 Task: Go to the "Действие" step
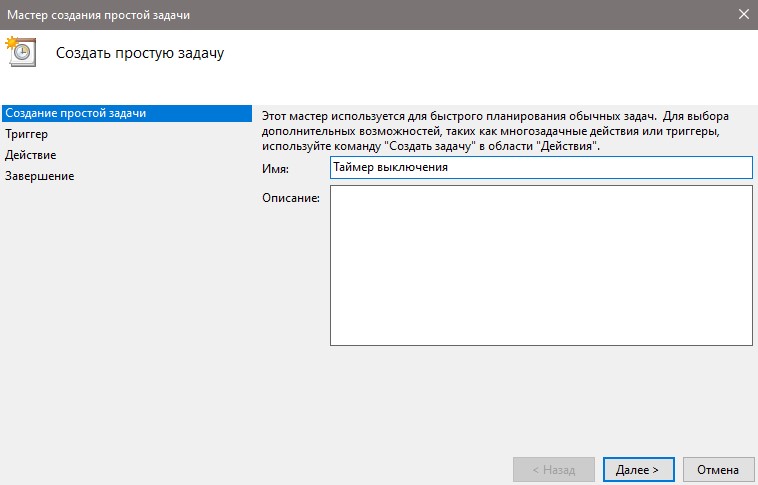pos(30,155)
